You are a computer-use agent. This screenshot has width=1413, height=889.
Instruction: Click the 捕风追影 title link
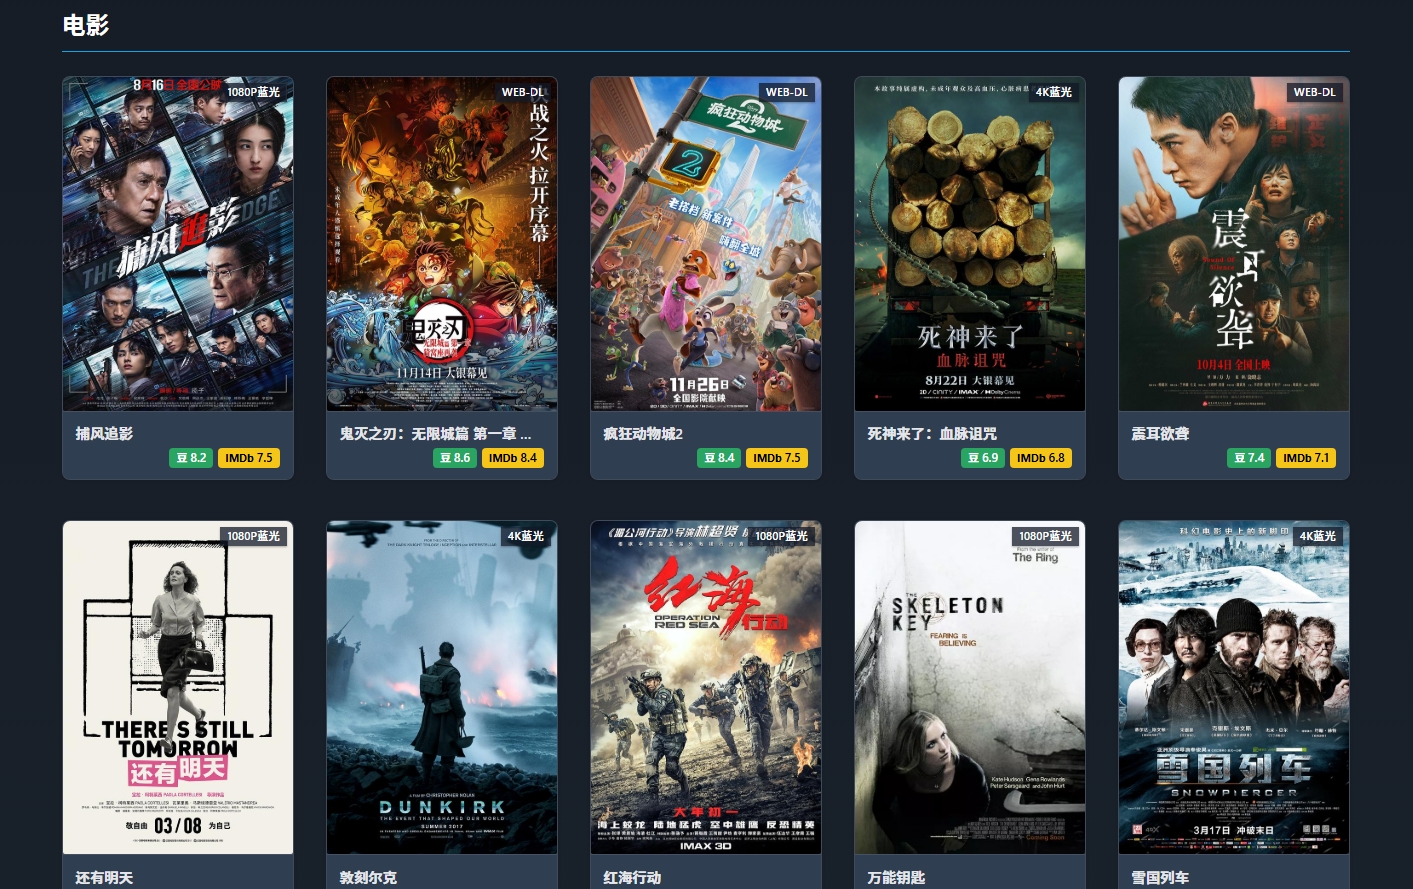coord(104,434)
